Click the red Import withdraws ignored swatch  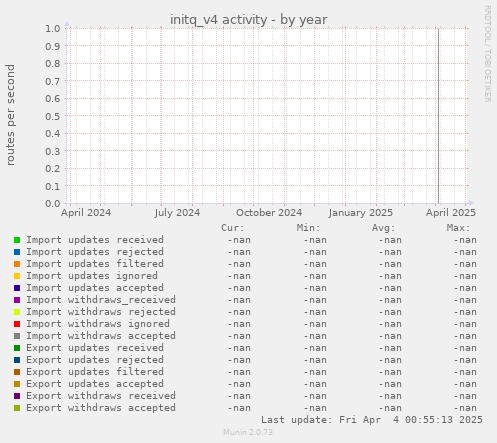[x=17, y=324]
